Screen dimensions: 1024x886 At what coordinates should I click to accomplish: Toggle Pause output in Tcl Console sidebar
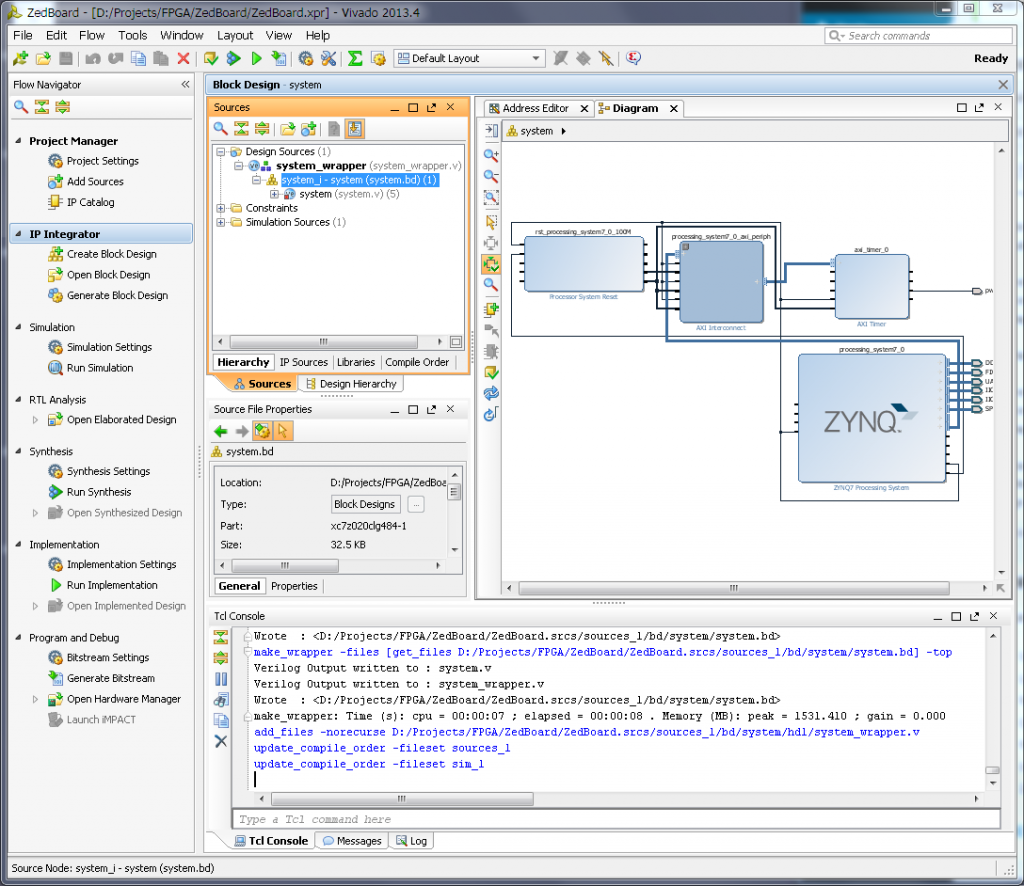(x=222, y=679)
